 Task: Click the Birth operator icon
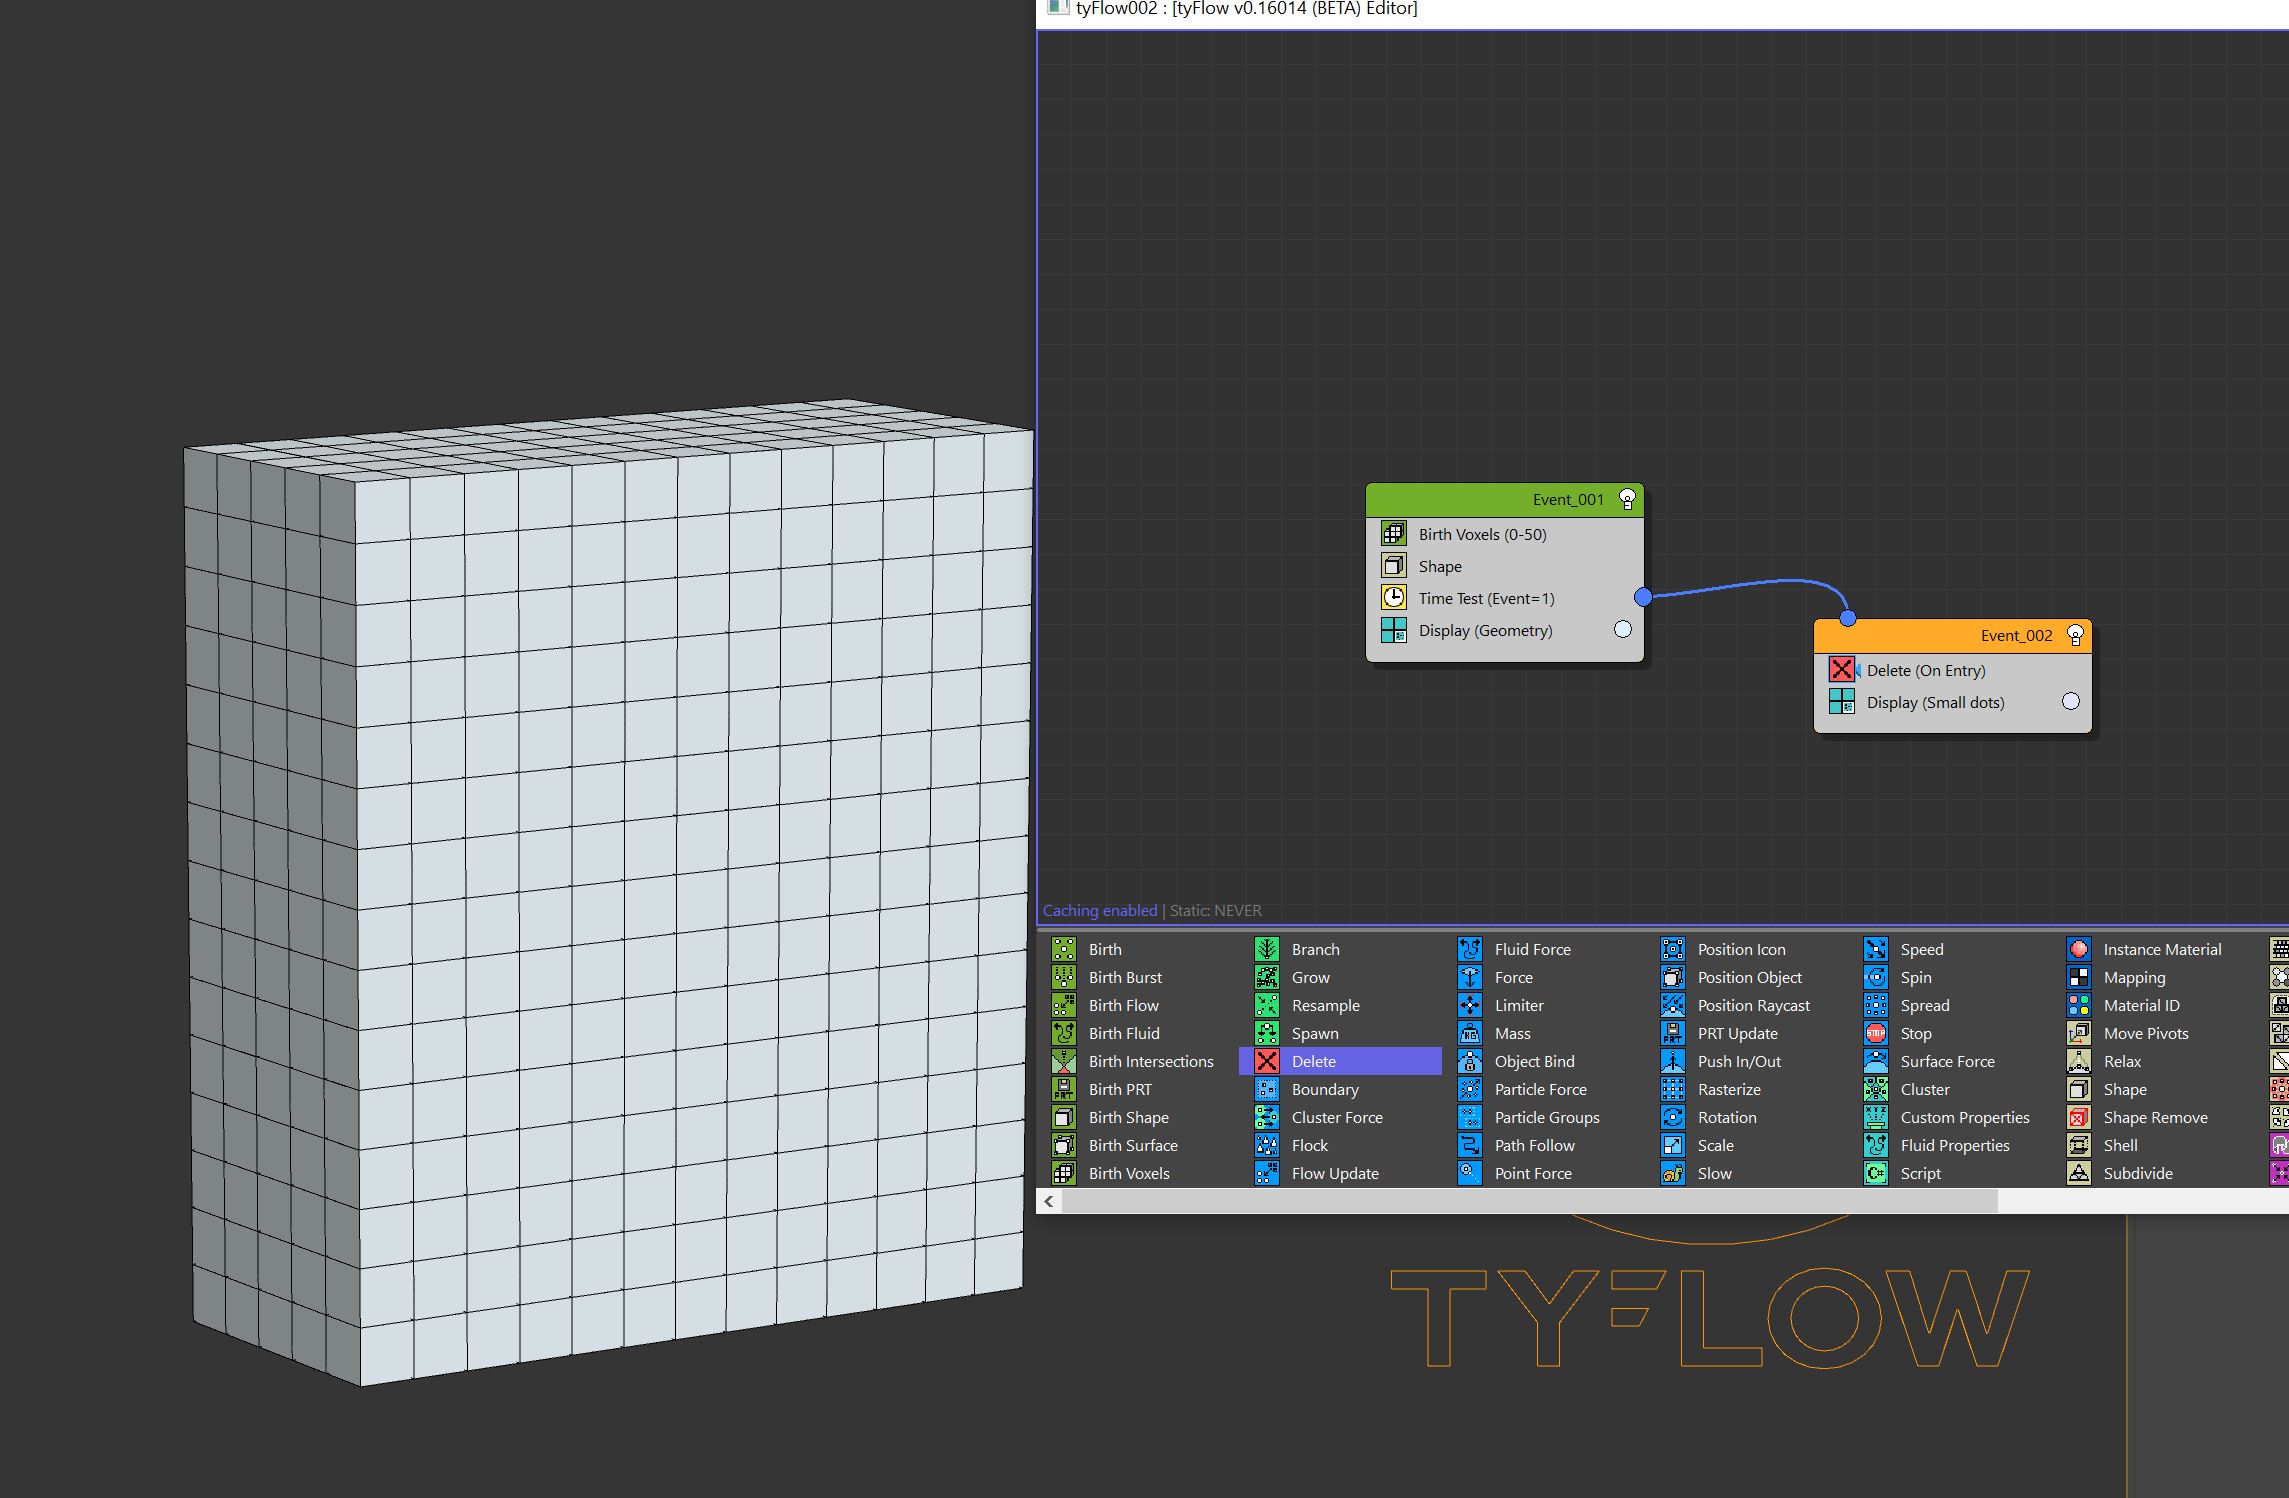point(1064,949)
